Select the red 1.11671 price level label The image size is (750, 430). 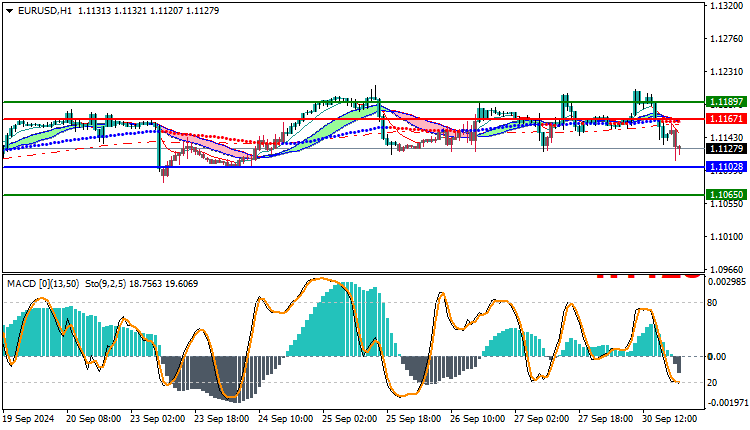pos(726,119)
